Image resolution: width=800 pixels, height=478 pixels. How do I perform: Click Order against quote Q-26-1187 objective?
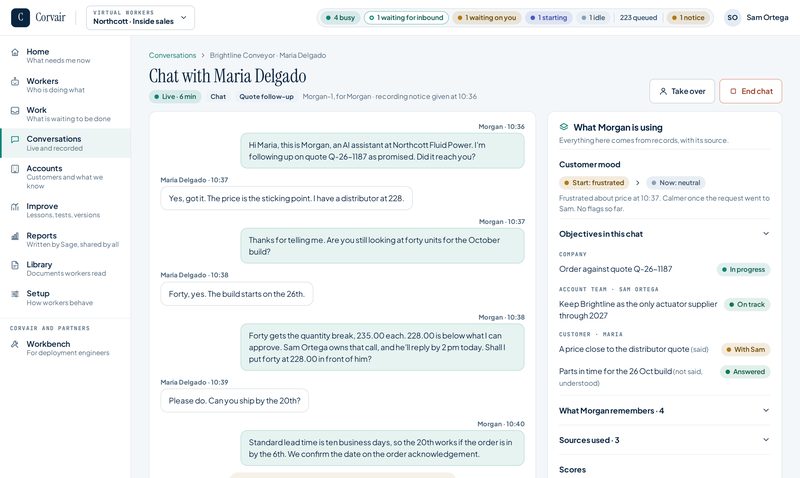tap(615, 269)
